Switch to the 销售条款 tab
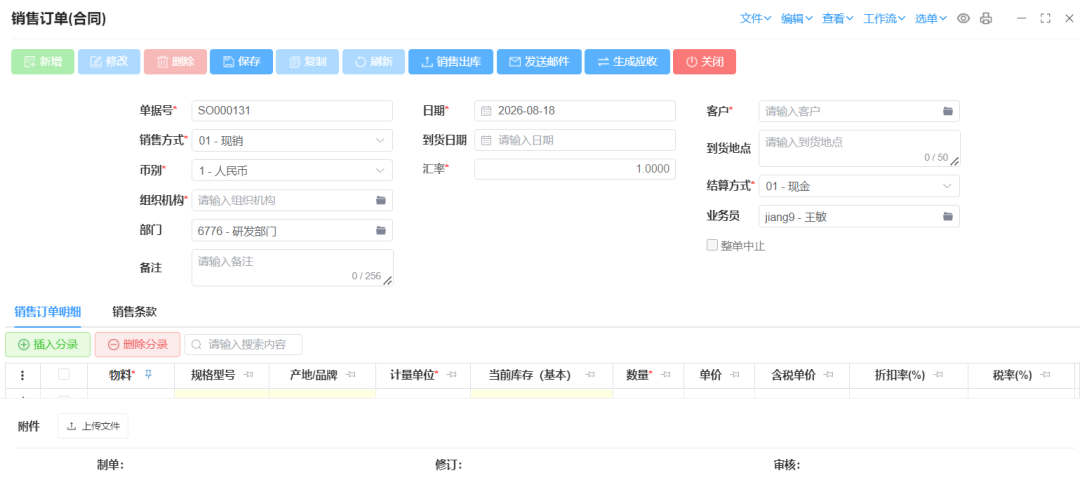1080x480 pixels. tap(134, 311)
